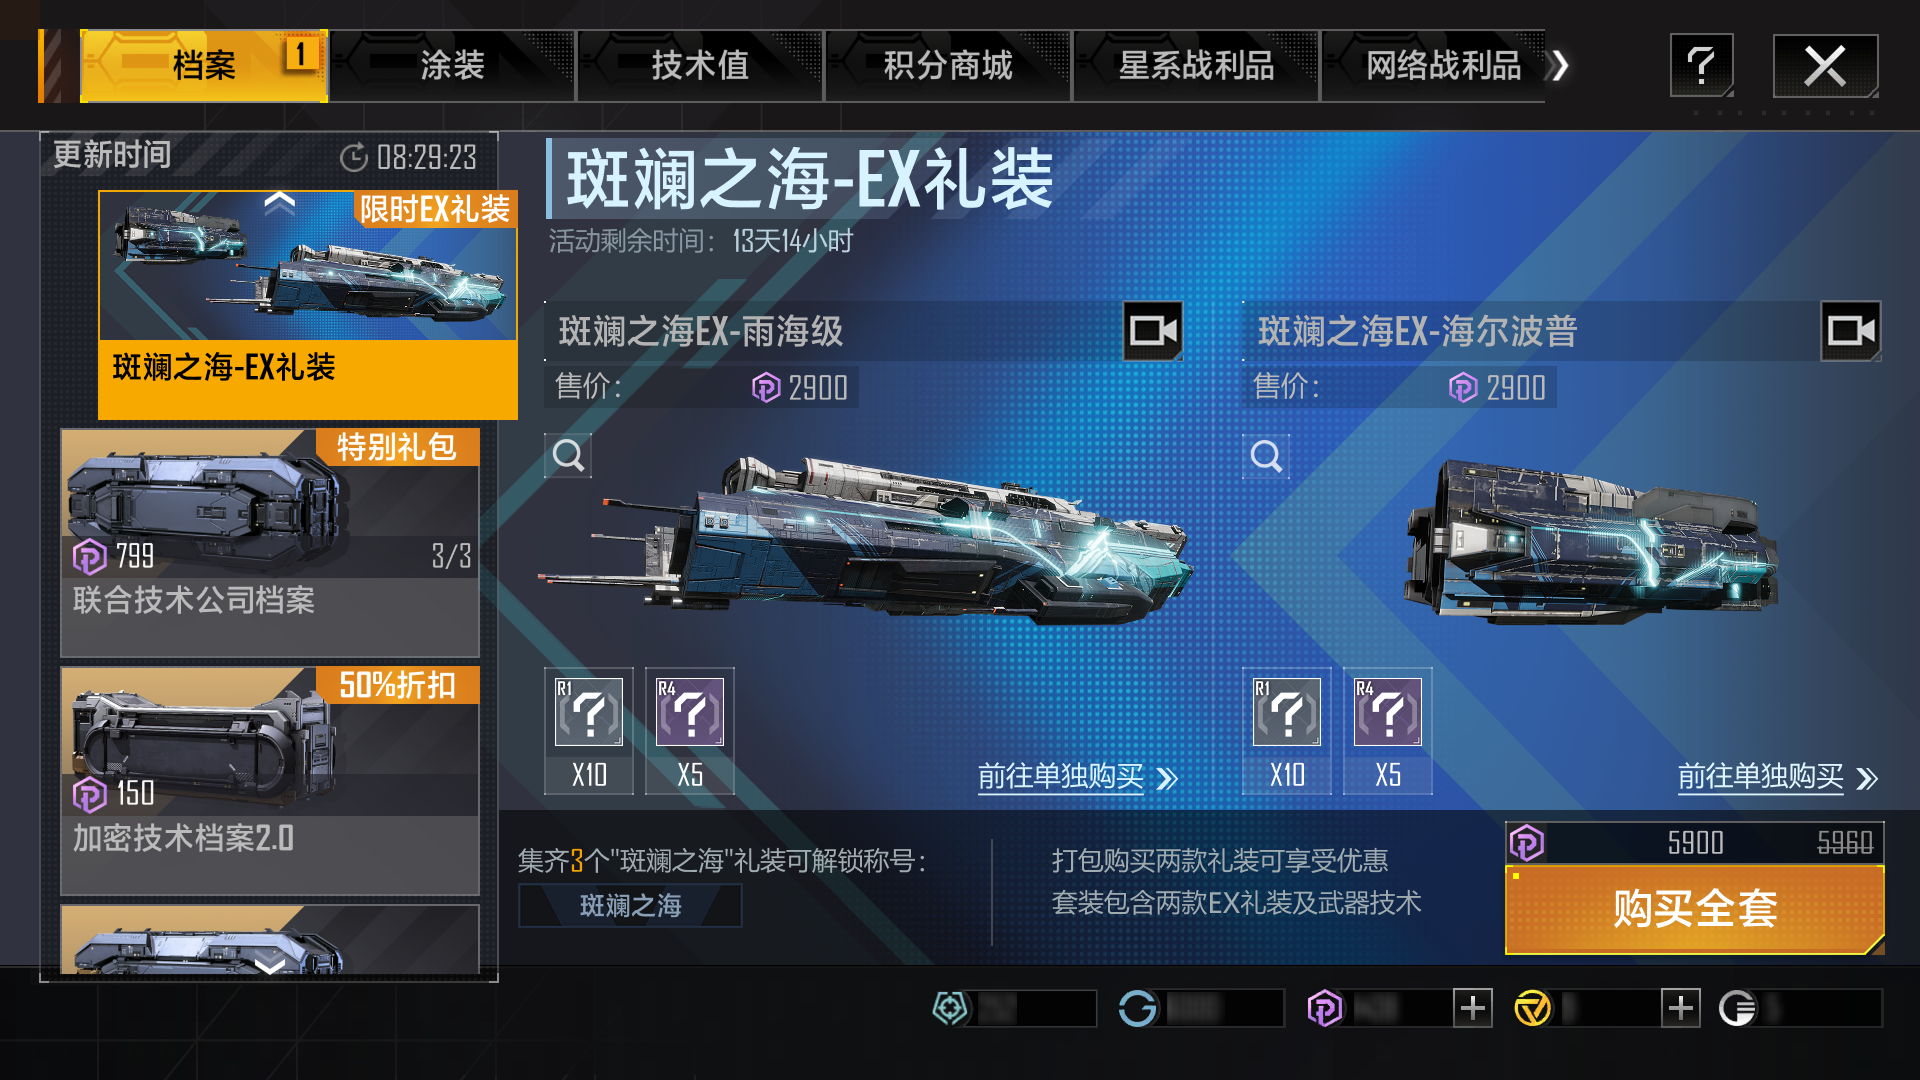This screenshot has height=1080, width=1920.
Task: Select 联合技术公司档案 special pack
Action: point(270,543)
